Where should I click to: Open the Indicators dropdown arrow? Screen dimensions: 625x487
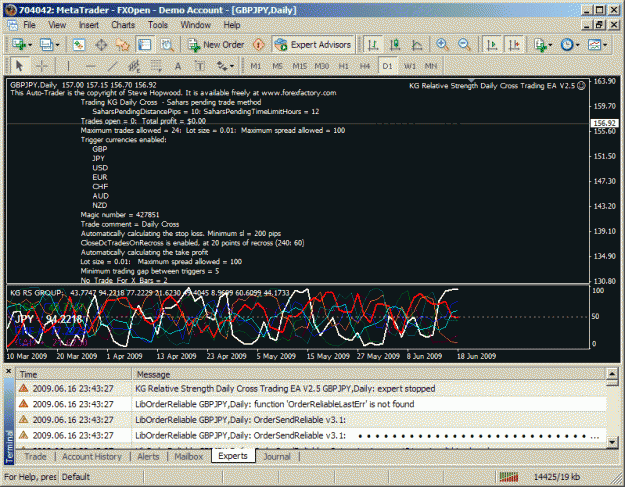(x=550, y=45)
